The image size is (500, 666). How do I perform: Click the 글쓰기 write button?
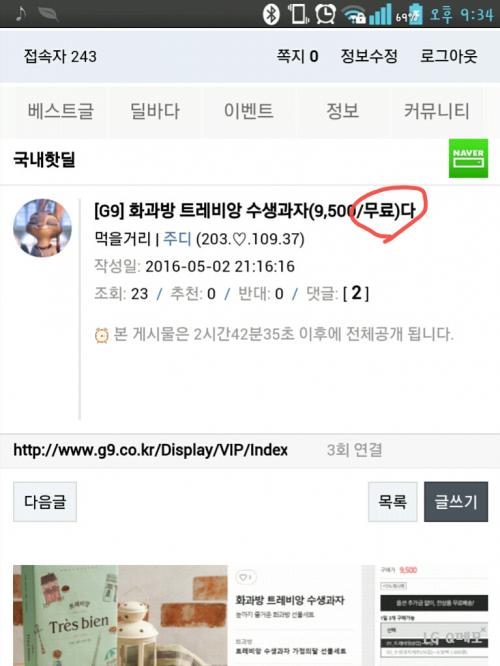coord(456,502)
